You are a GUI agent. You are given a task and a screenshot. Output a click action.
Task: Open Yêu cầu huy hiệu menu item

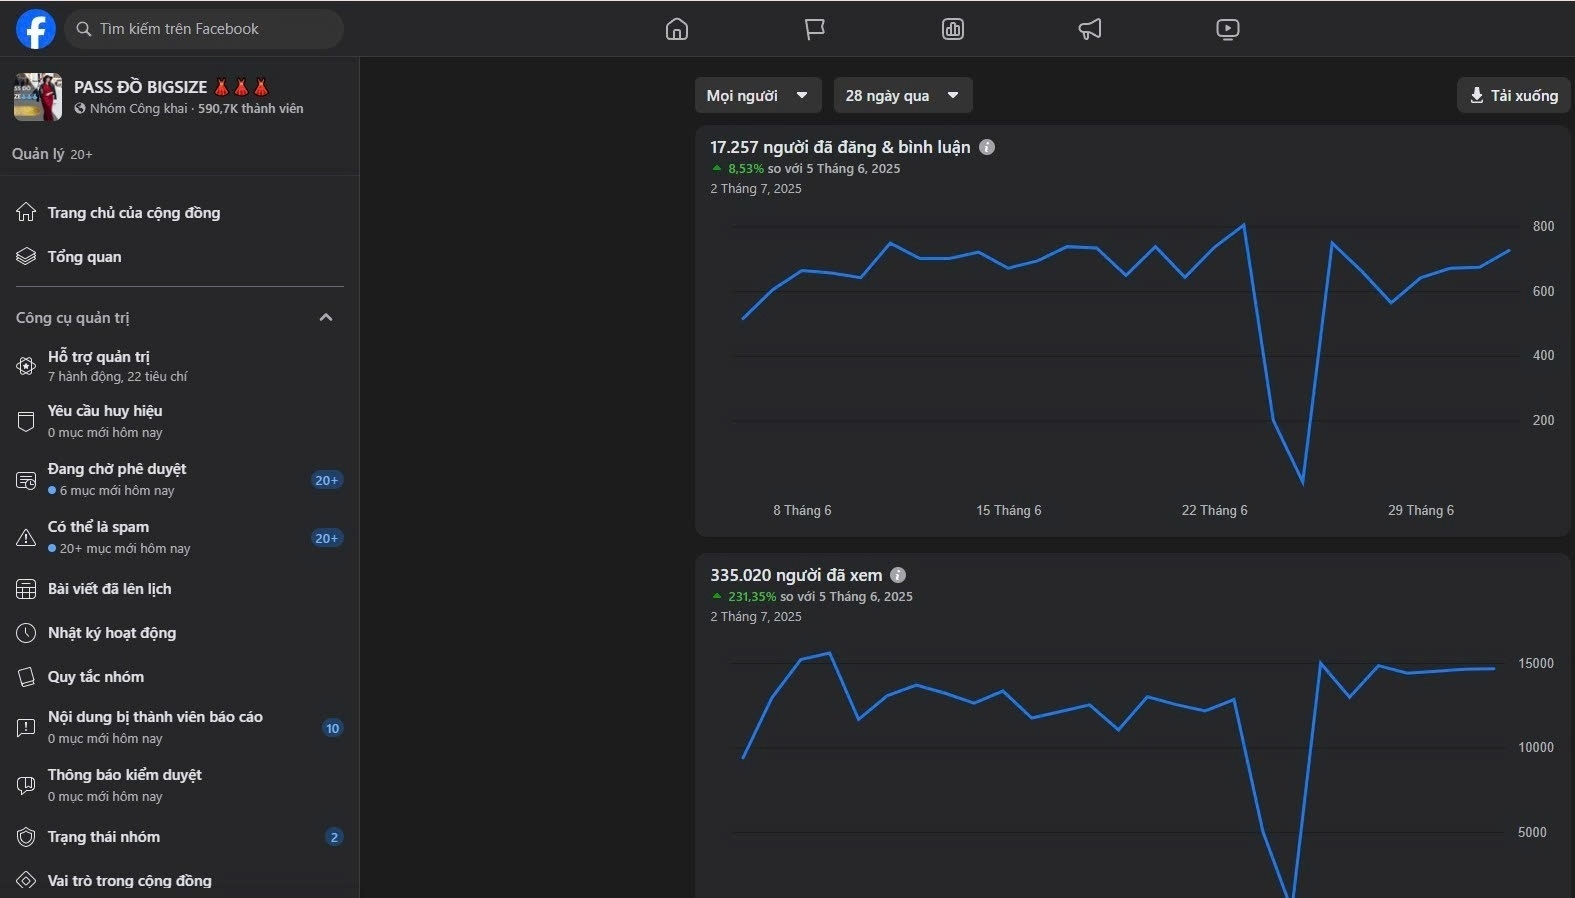[x=180, y=421]
